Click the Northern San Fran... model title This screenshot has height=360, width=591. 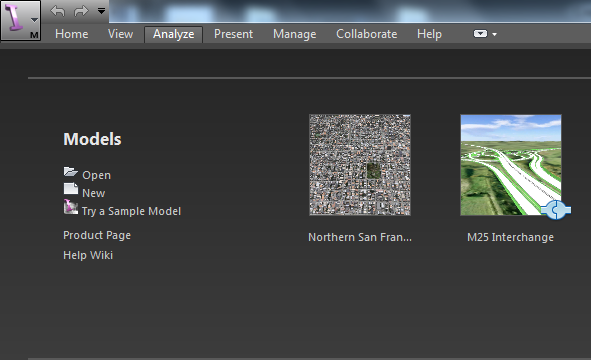[x=360, y=237]
